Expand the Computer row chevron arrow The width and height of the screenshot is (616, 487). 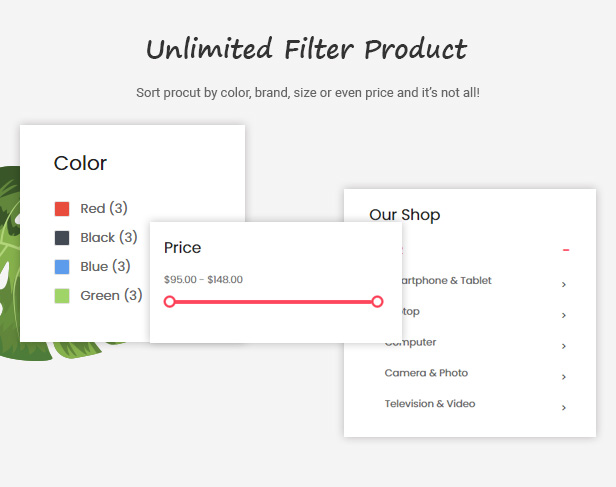point(564,346)
